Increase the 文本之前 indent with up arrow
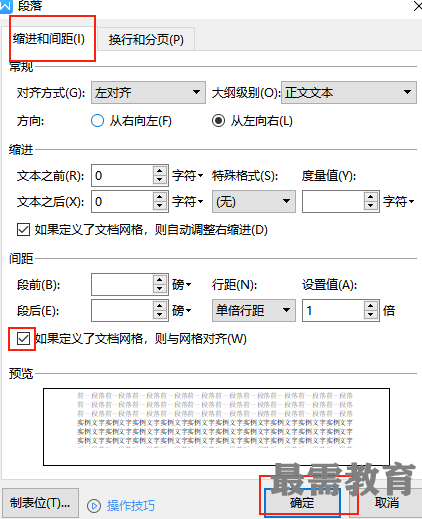This screenshot has width=422, height=519. pos(160,171)
